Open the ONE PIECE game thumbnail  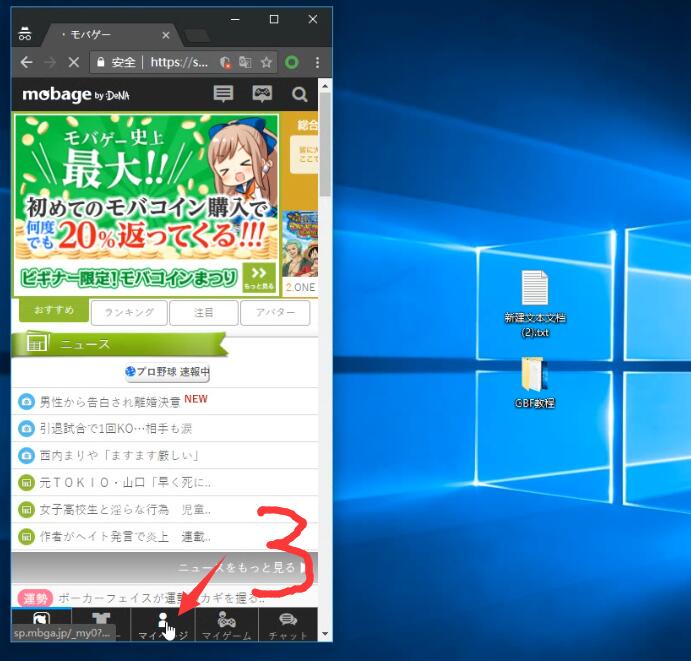coord(300,244)
